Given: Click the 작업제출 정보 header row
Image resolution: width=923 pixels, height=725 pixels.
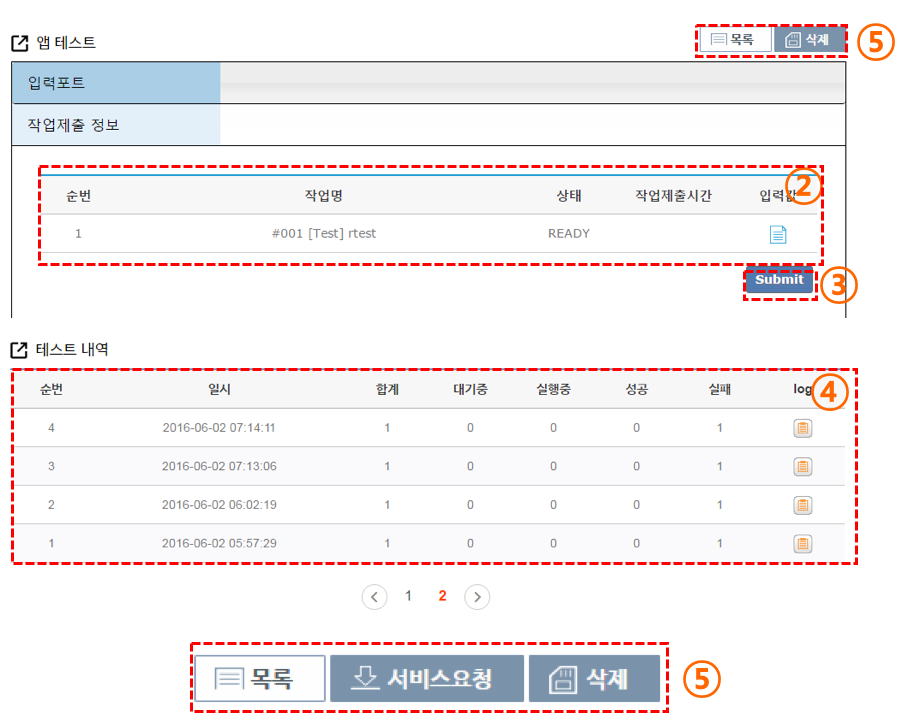Looking at the screenshot, I should (429, 125).
